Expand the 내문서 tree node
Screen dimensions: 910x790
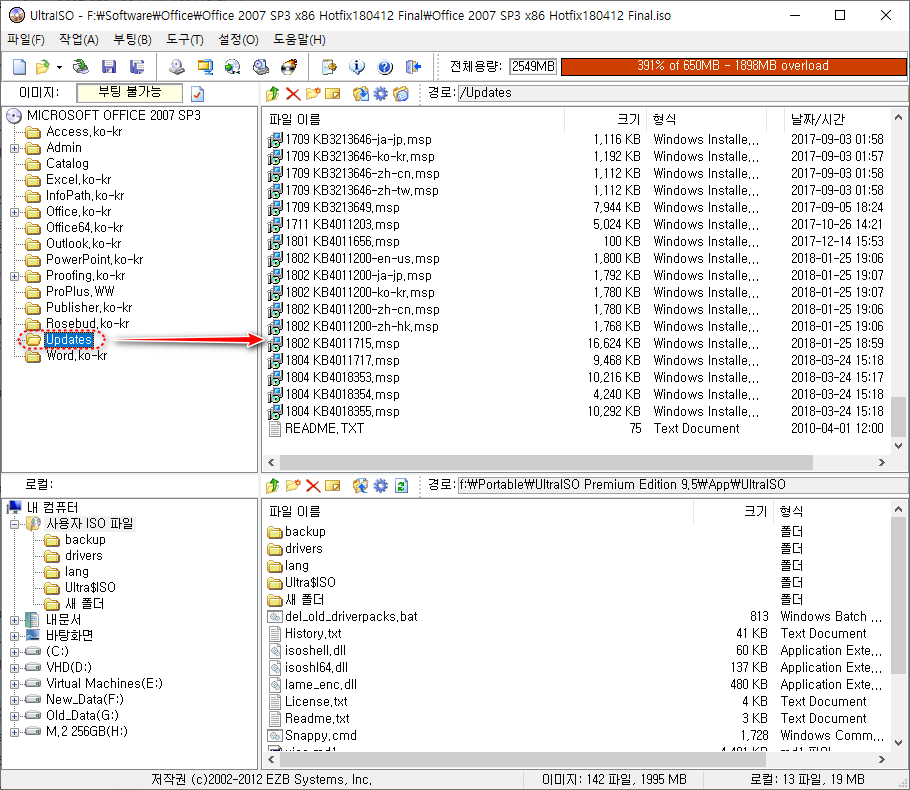coord(15,621)
